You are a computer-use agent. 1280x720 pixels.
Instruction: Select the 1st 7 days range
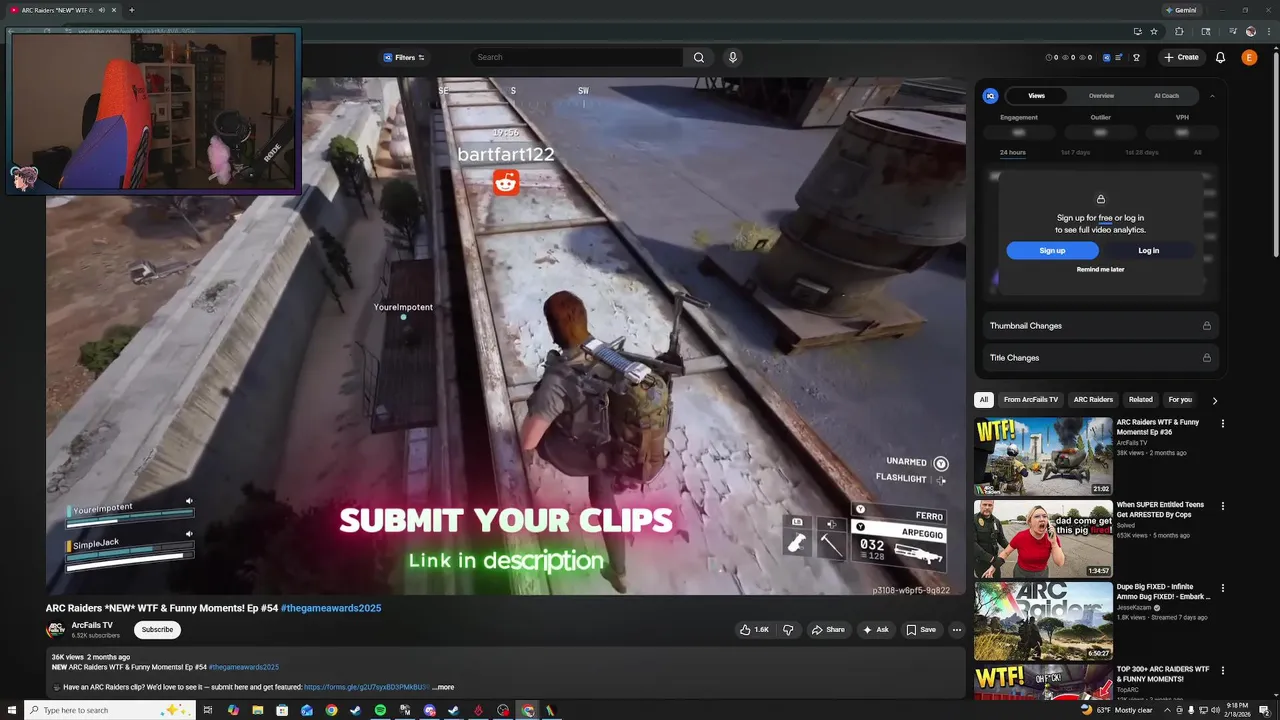pos(1075,152)
